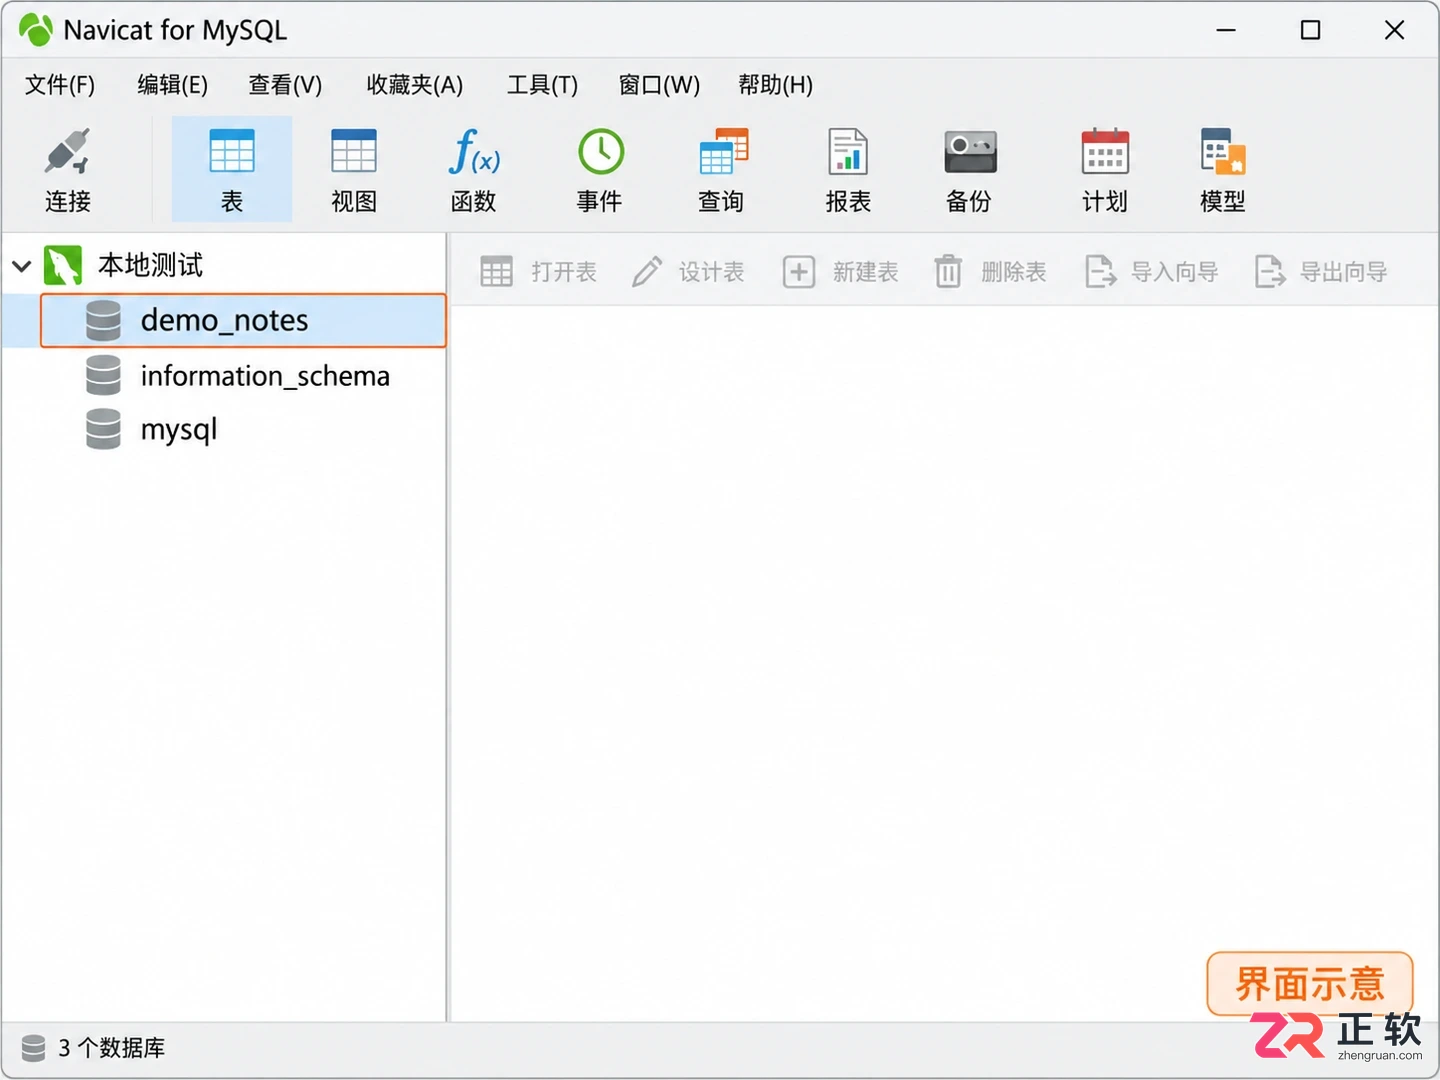The width and height of the screenshot is (1440, 1080).
Task: Open the Help 帮助(H) menu
Action: point(775,85)
